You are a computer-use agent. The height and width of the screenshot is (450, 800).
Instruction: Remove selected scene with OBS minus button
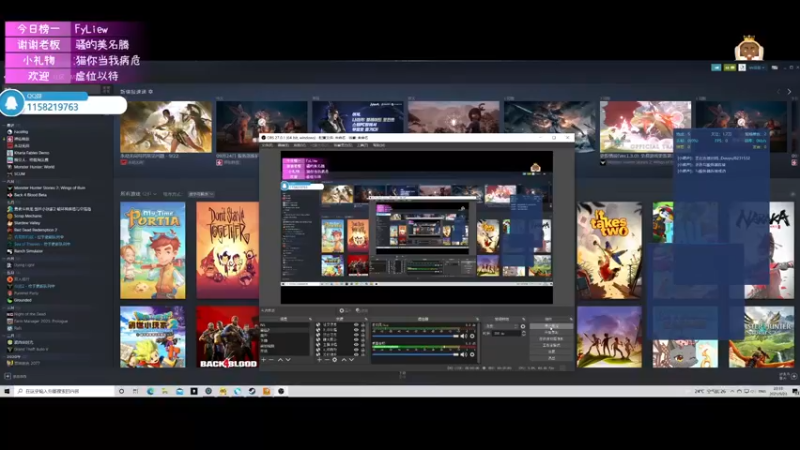(x=271, y=360)
